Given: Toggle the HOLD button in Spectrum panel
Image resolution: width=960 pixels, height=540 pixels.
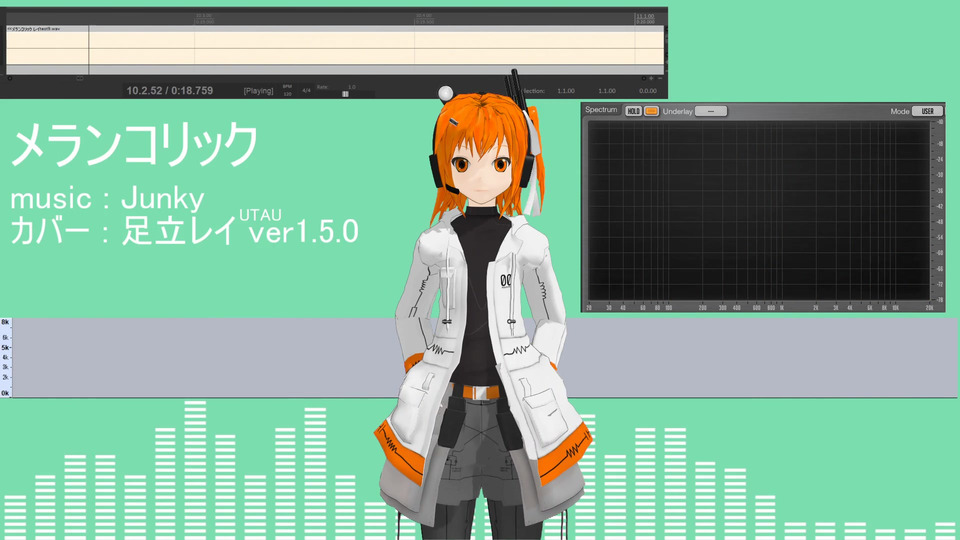Looking at the screenshot, I should click(633, 111).
